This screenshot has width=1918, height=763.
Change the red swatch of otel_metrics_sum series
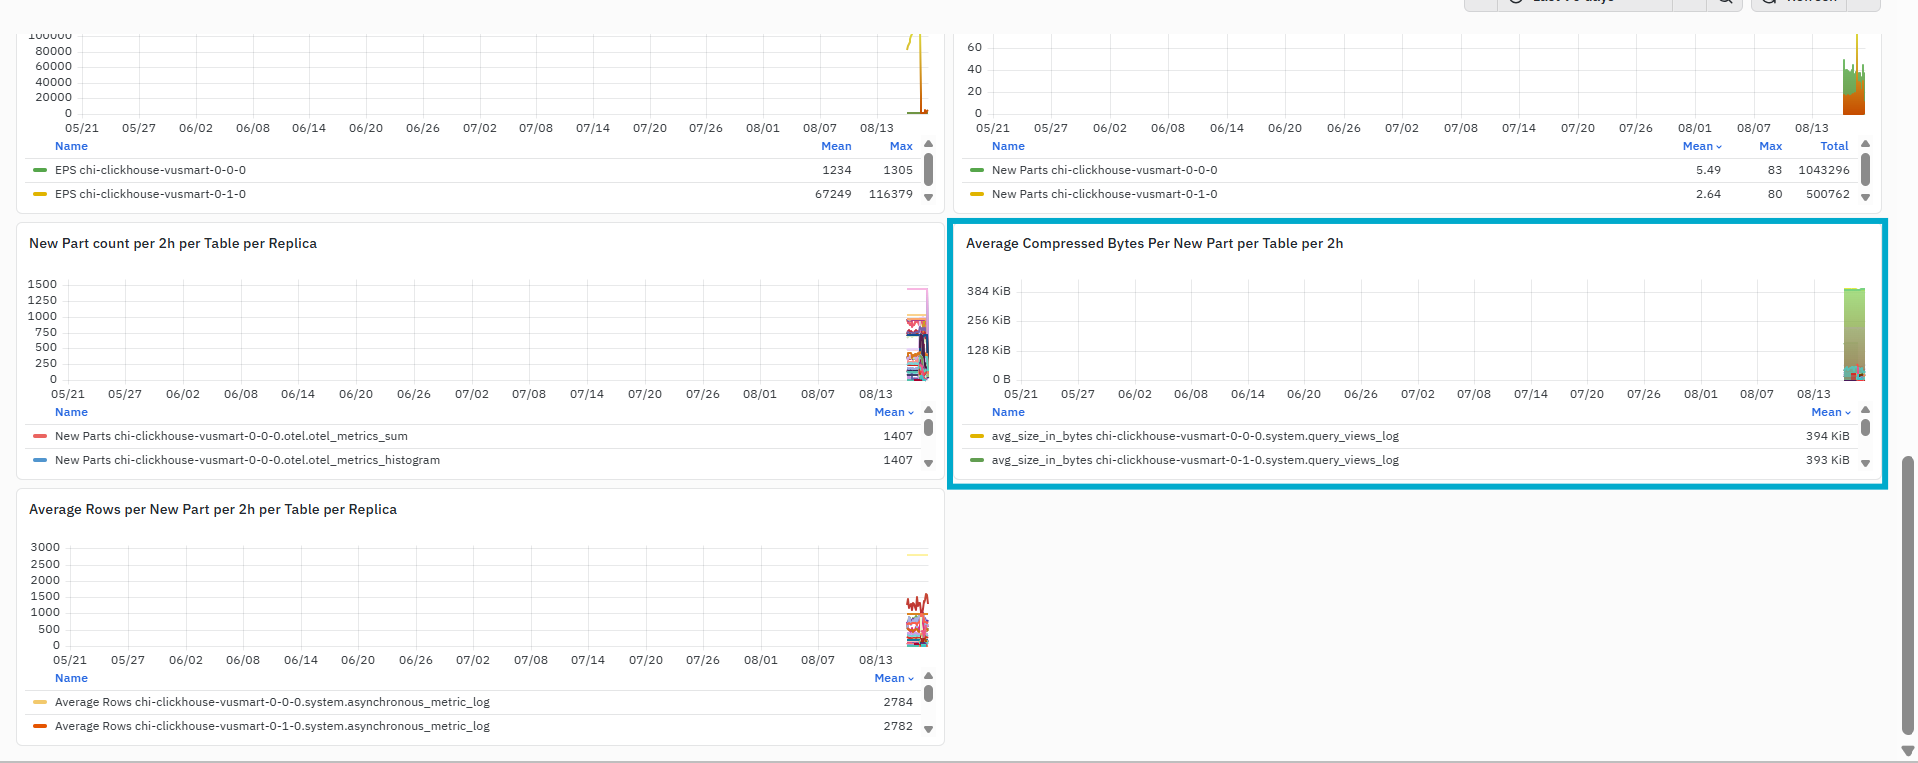click(40, 436)
